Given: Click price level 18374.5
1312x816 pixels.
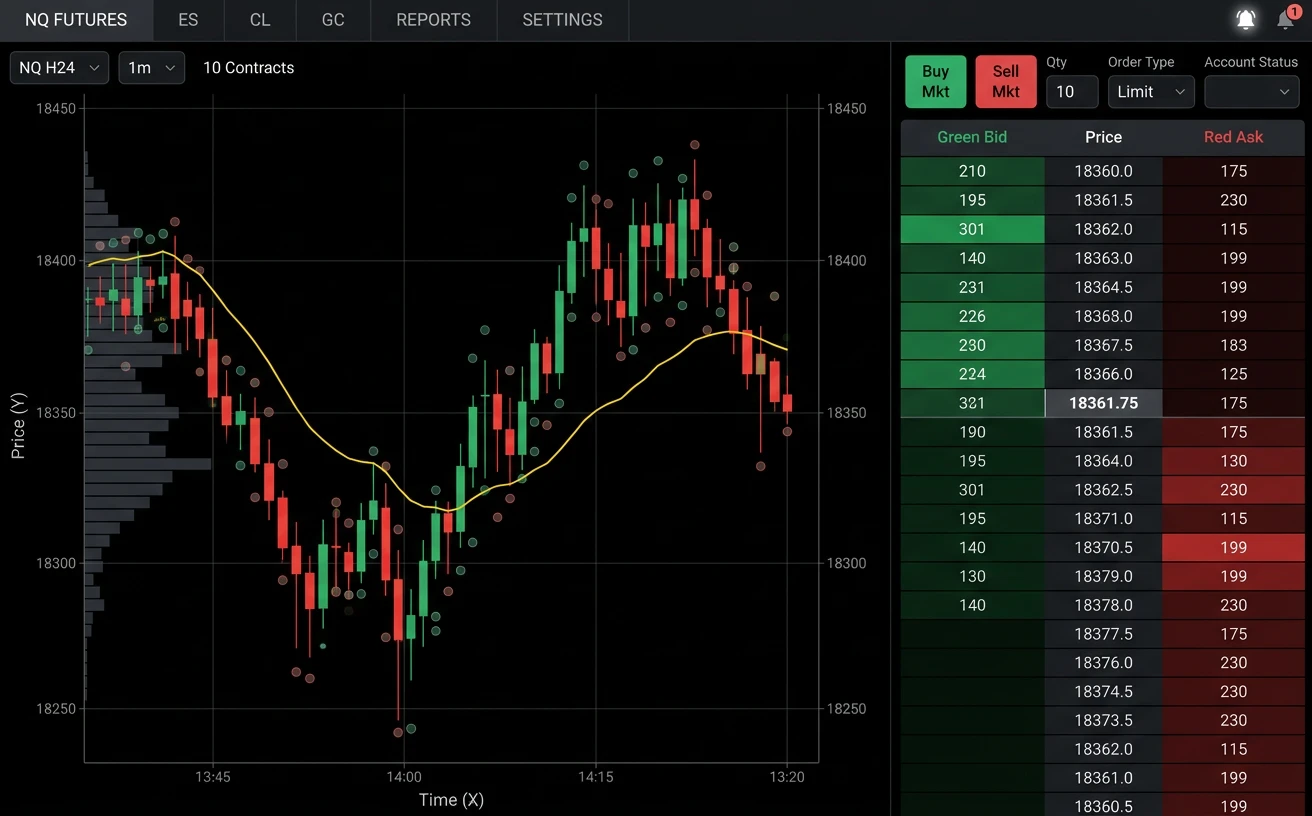Looking at the screenshot, I should coord(1103,692).
